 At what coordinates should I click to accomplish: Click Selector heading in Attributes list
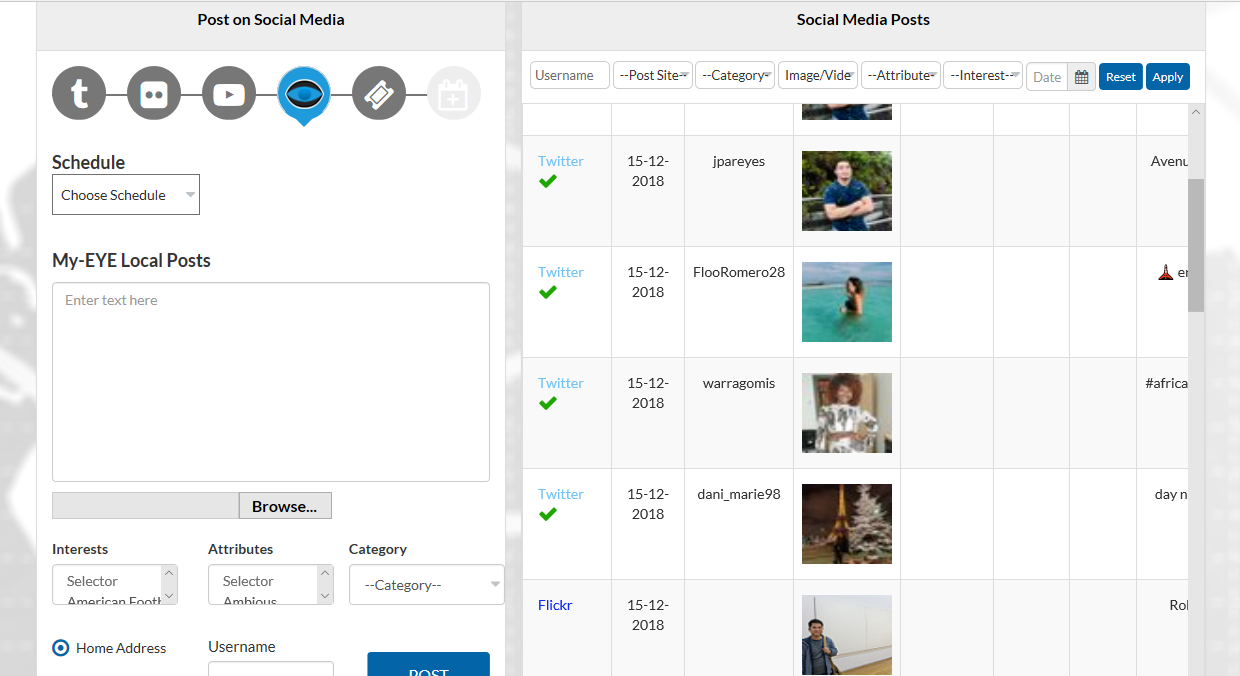tap(248, 581)
